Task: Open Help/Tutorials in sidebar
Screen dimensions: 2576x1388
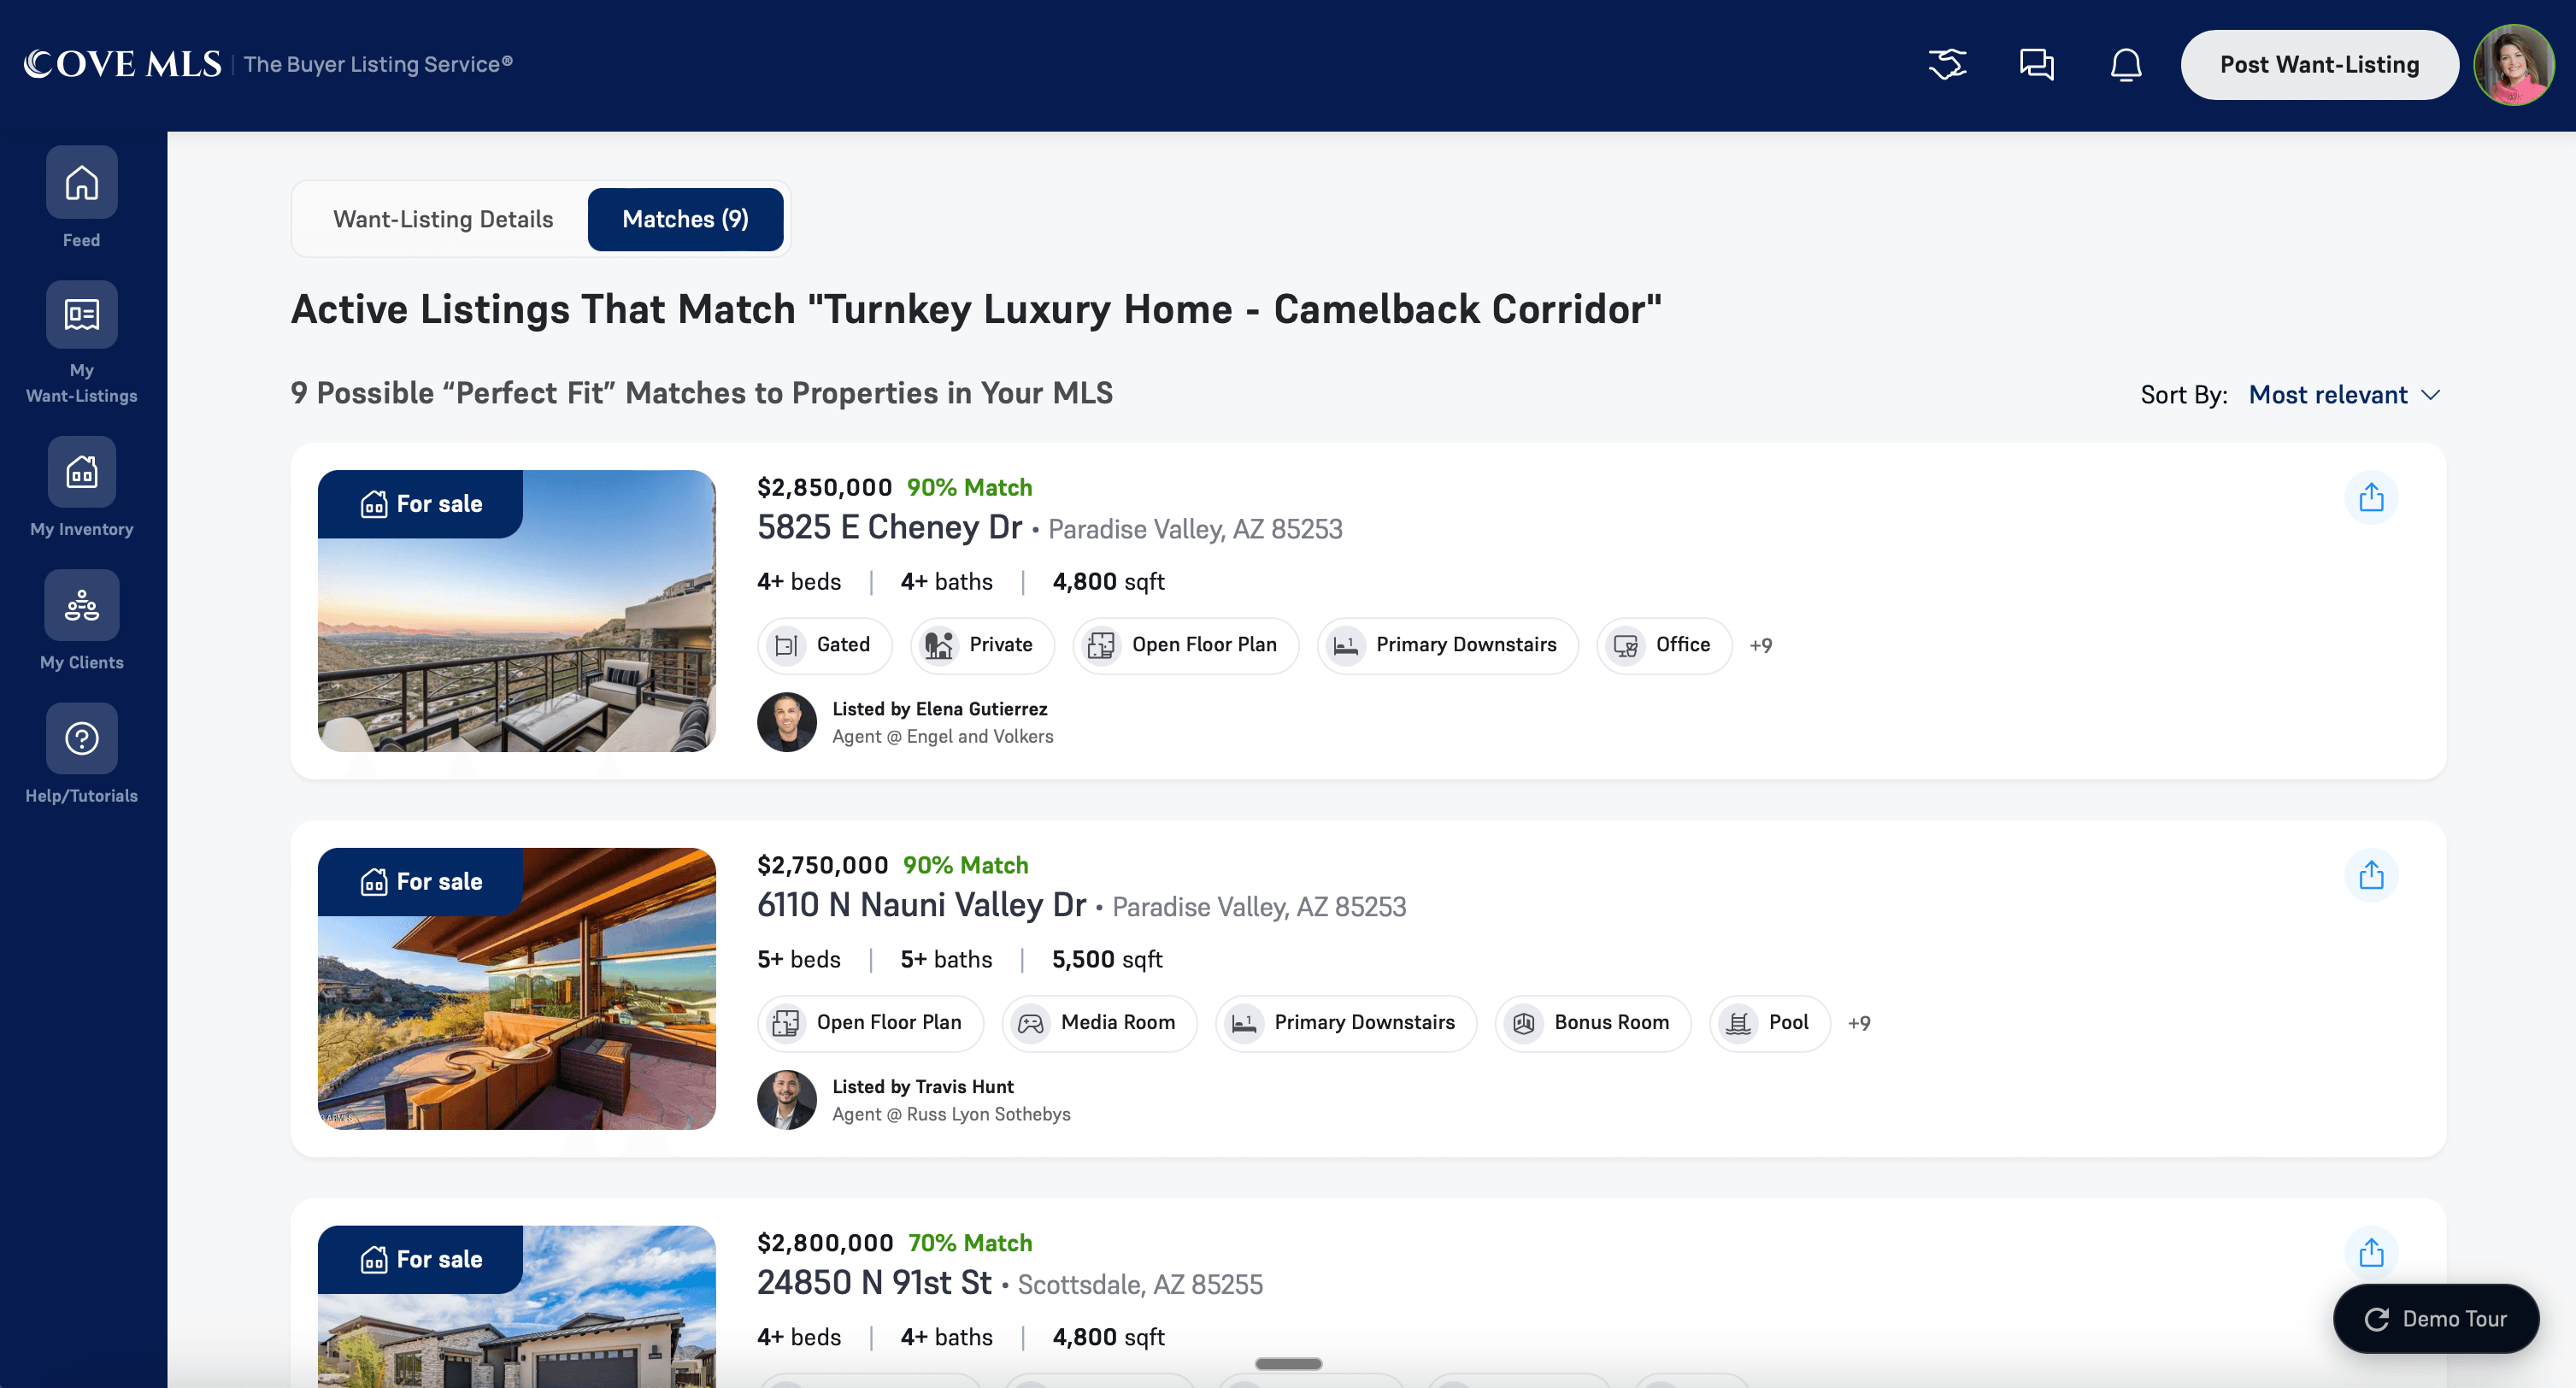Action: 81,738
